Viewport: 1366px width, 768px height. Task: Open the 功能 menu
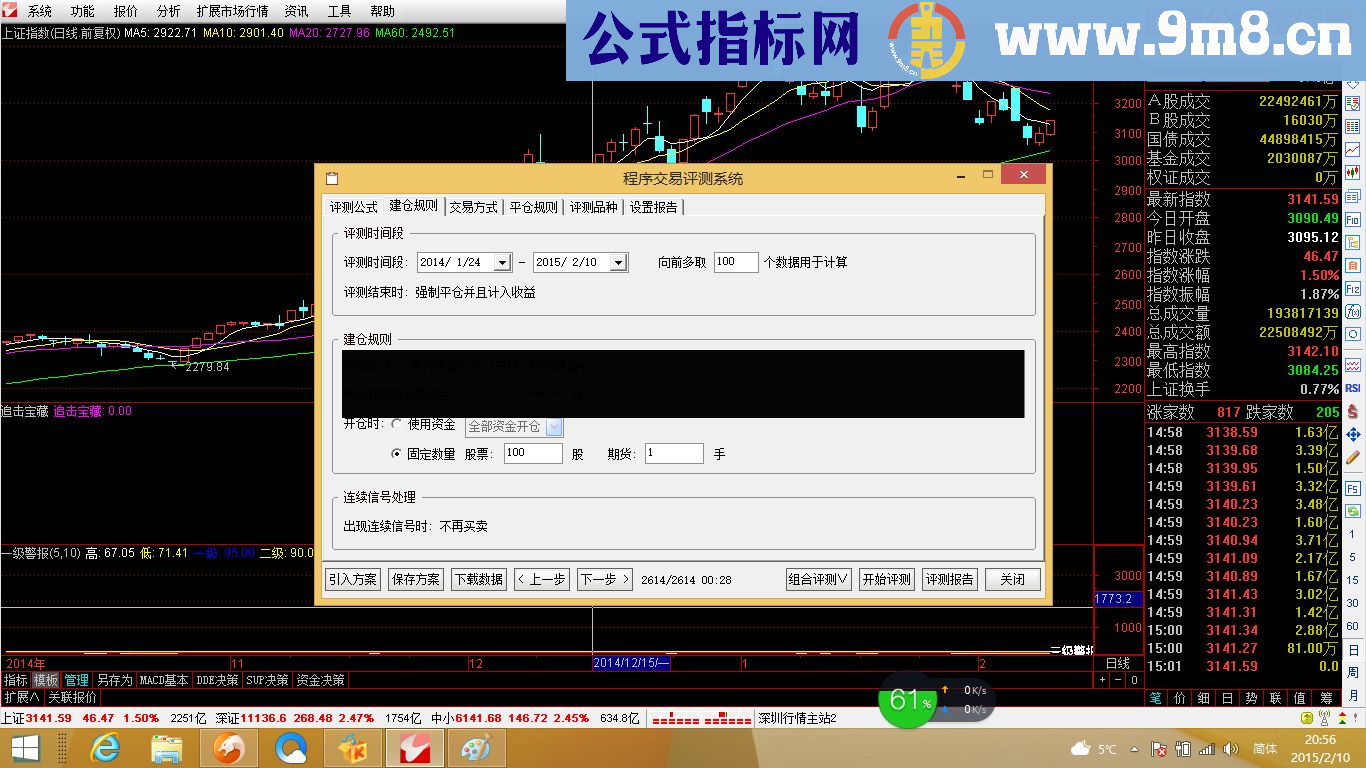tap(83, 11)
